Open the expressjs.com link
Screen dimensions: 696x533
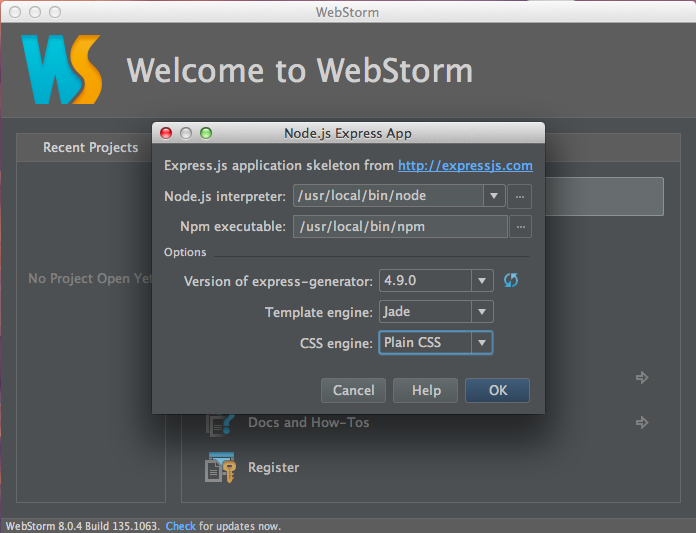(465, 166)
